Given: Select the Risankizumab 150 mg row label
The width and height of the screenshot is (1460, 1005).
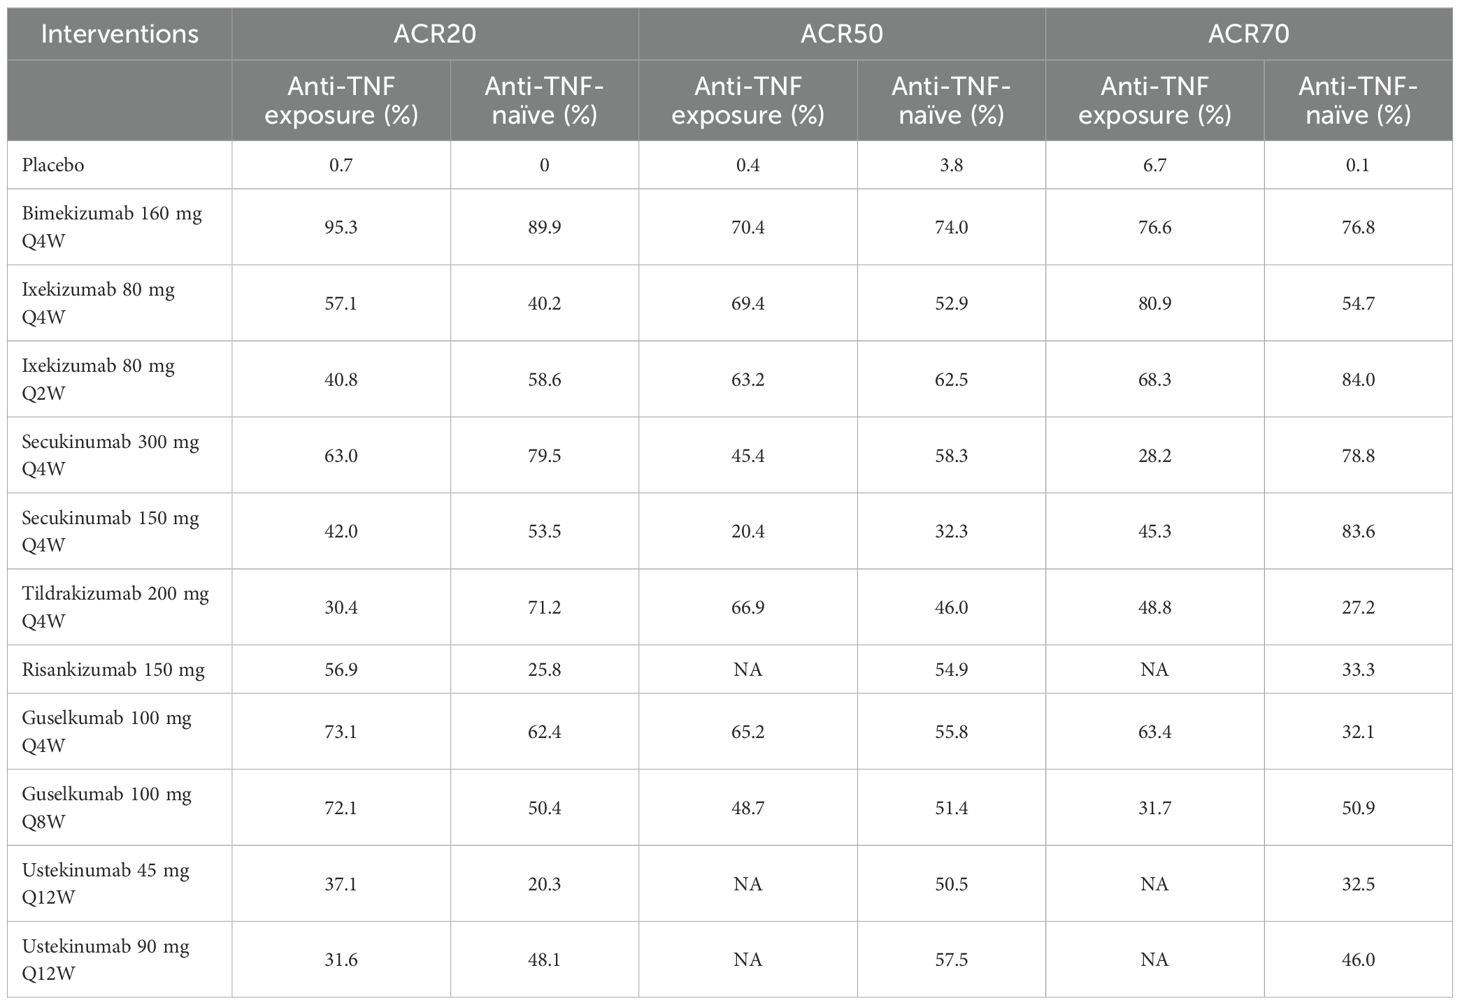Looking at the screenshot, I should [113, 669].
